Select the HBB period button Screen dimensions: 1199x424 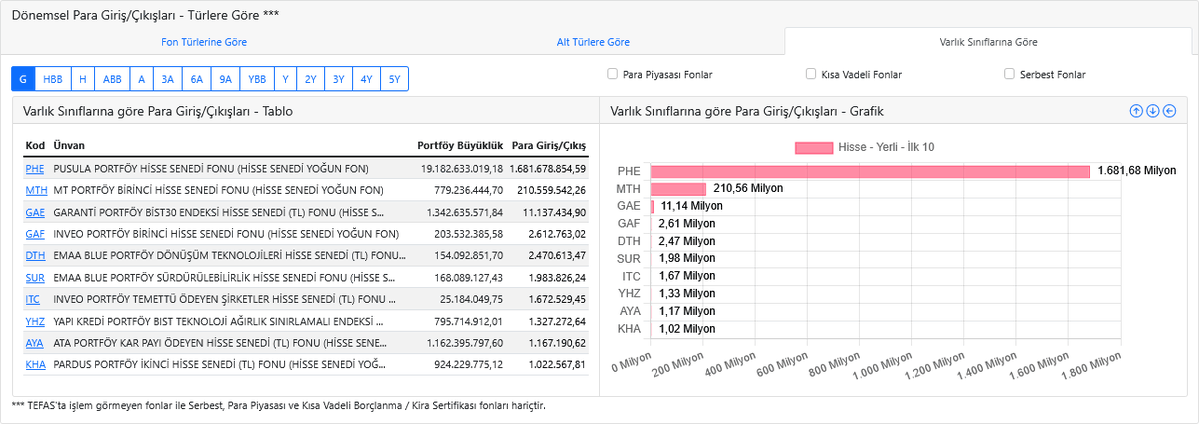click(53, 79)
